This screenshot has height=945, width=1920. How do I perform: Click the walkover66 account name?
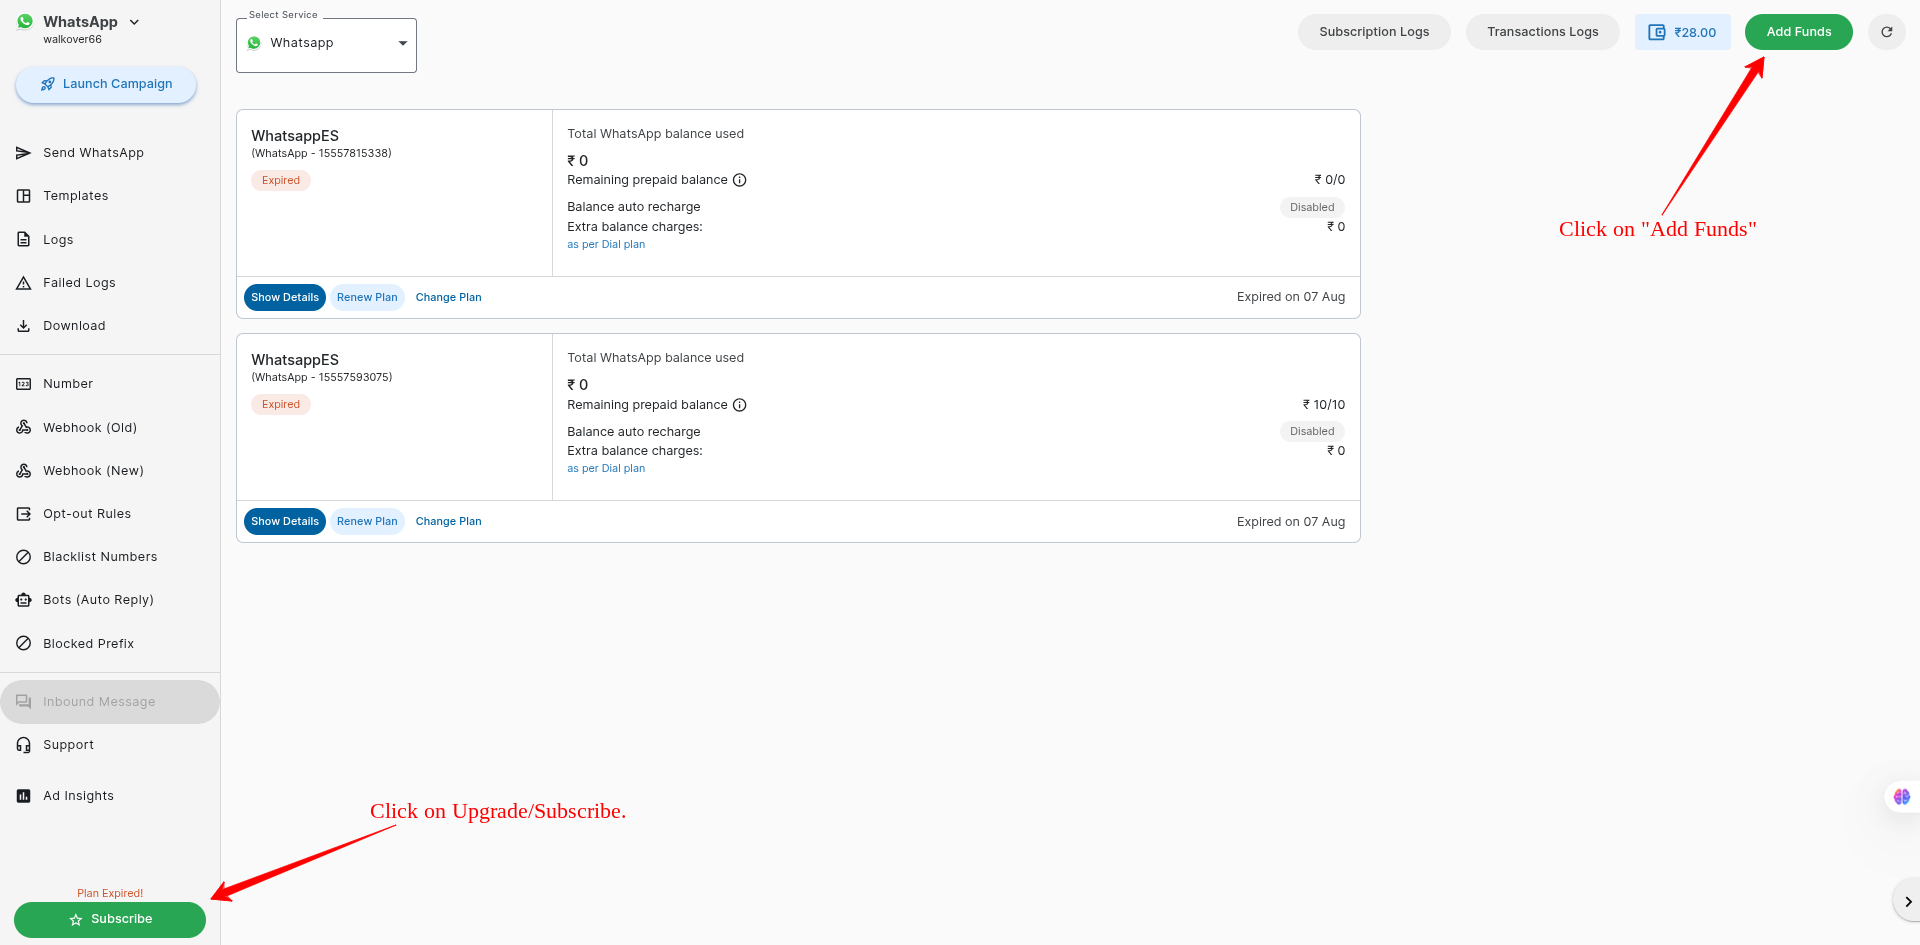[72, 40]
